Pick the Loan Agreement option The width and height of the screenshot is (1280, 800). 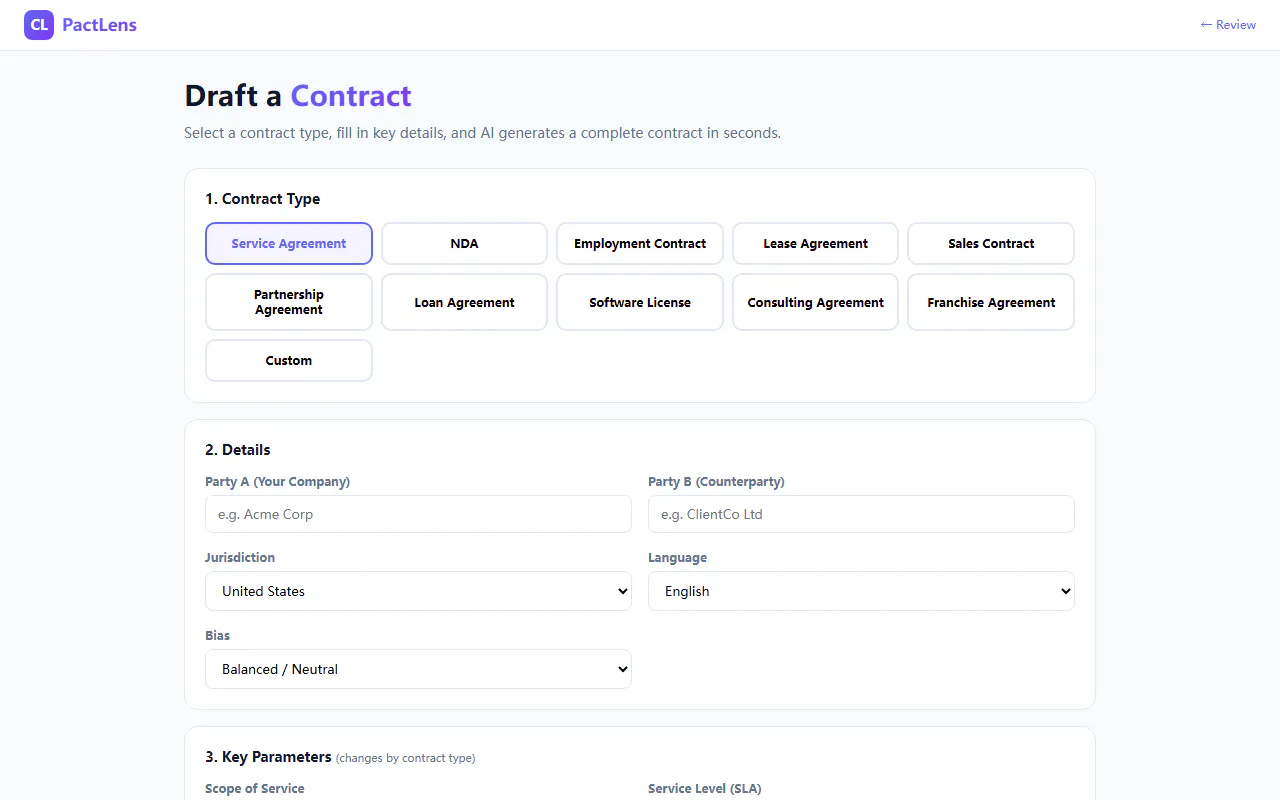(x=464, y=302)
